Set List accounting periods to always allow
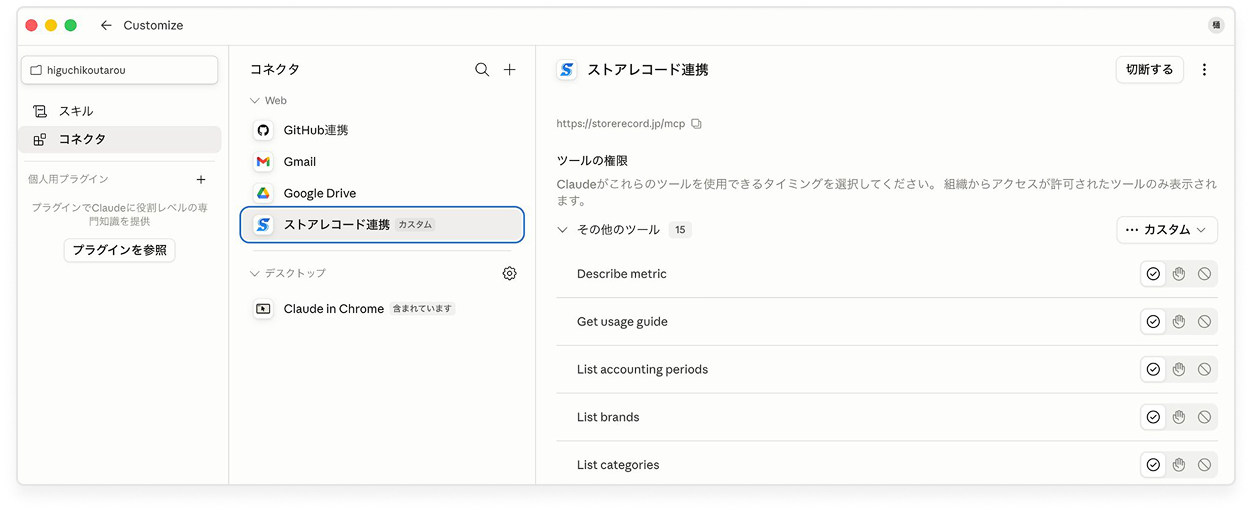Viewport: 1252px width, 512px height. coord(1153,369)
